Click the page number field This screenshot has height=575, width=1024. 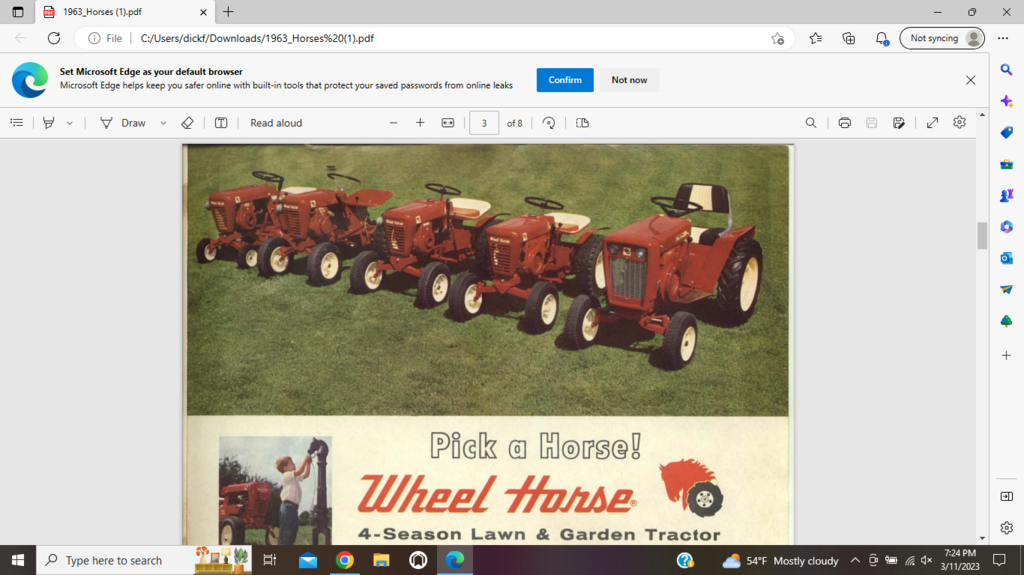[x=484, y=123]
